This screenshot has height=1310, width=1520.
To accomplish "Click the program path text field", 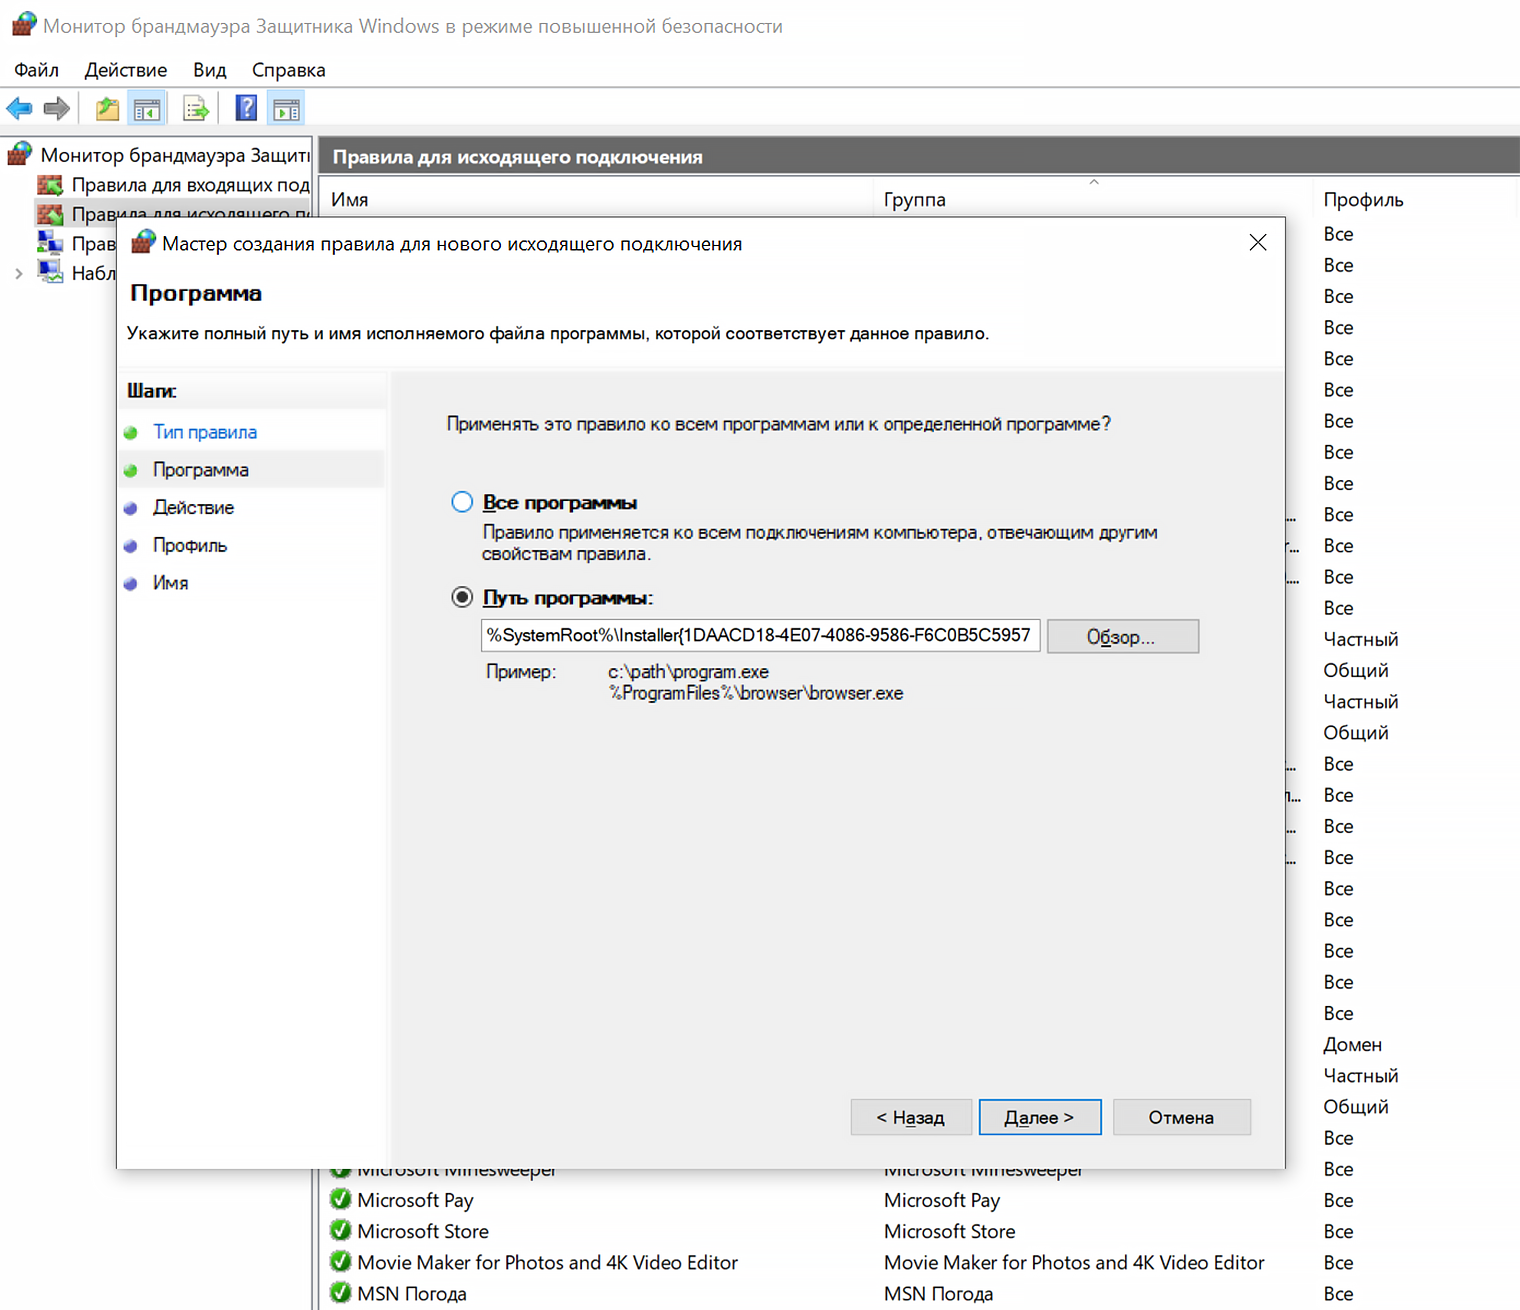I will tap(760, 636).
